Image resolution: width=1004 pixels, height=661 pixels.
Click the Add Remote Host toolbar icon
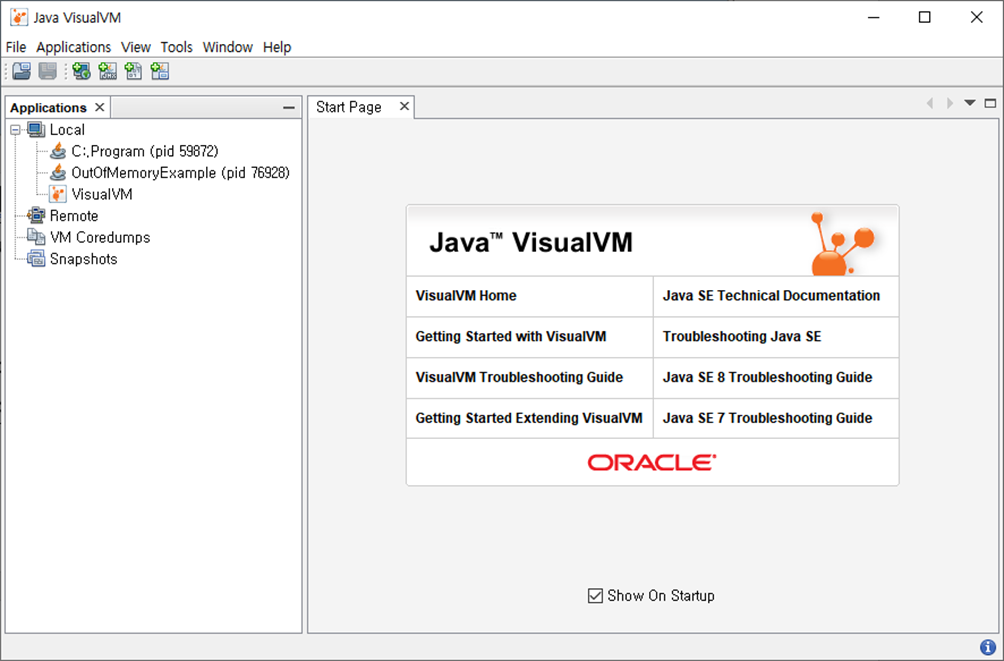81,71
